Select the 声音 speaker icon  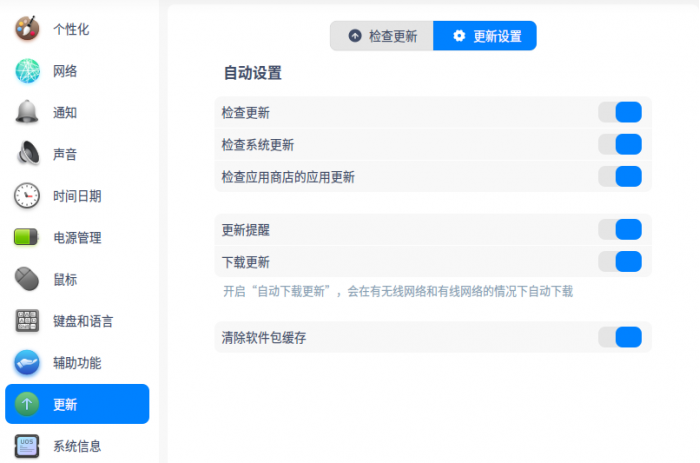tap(28, 154)
